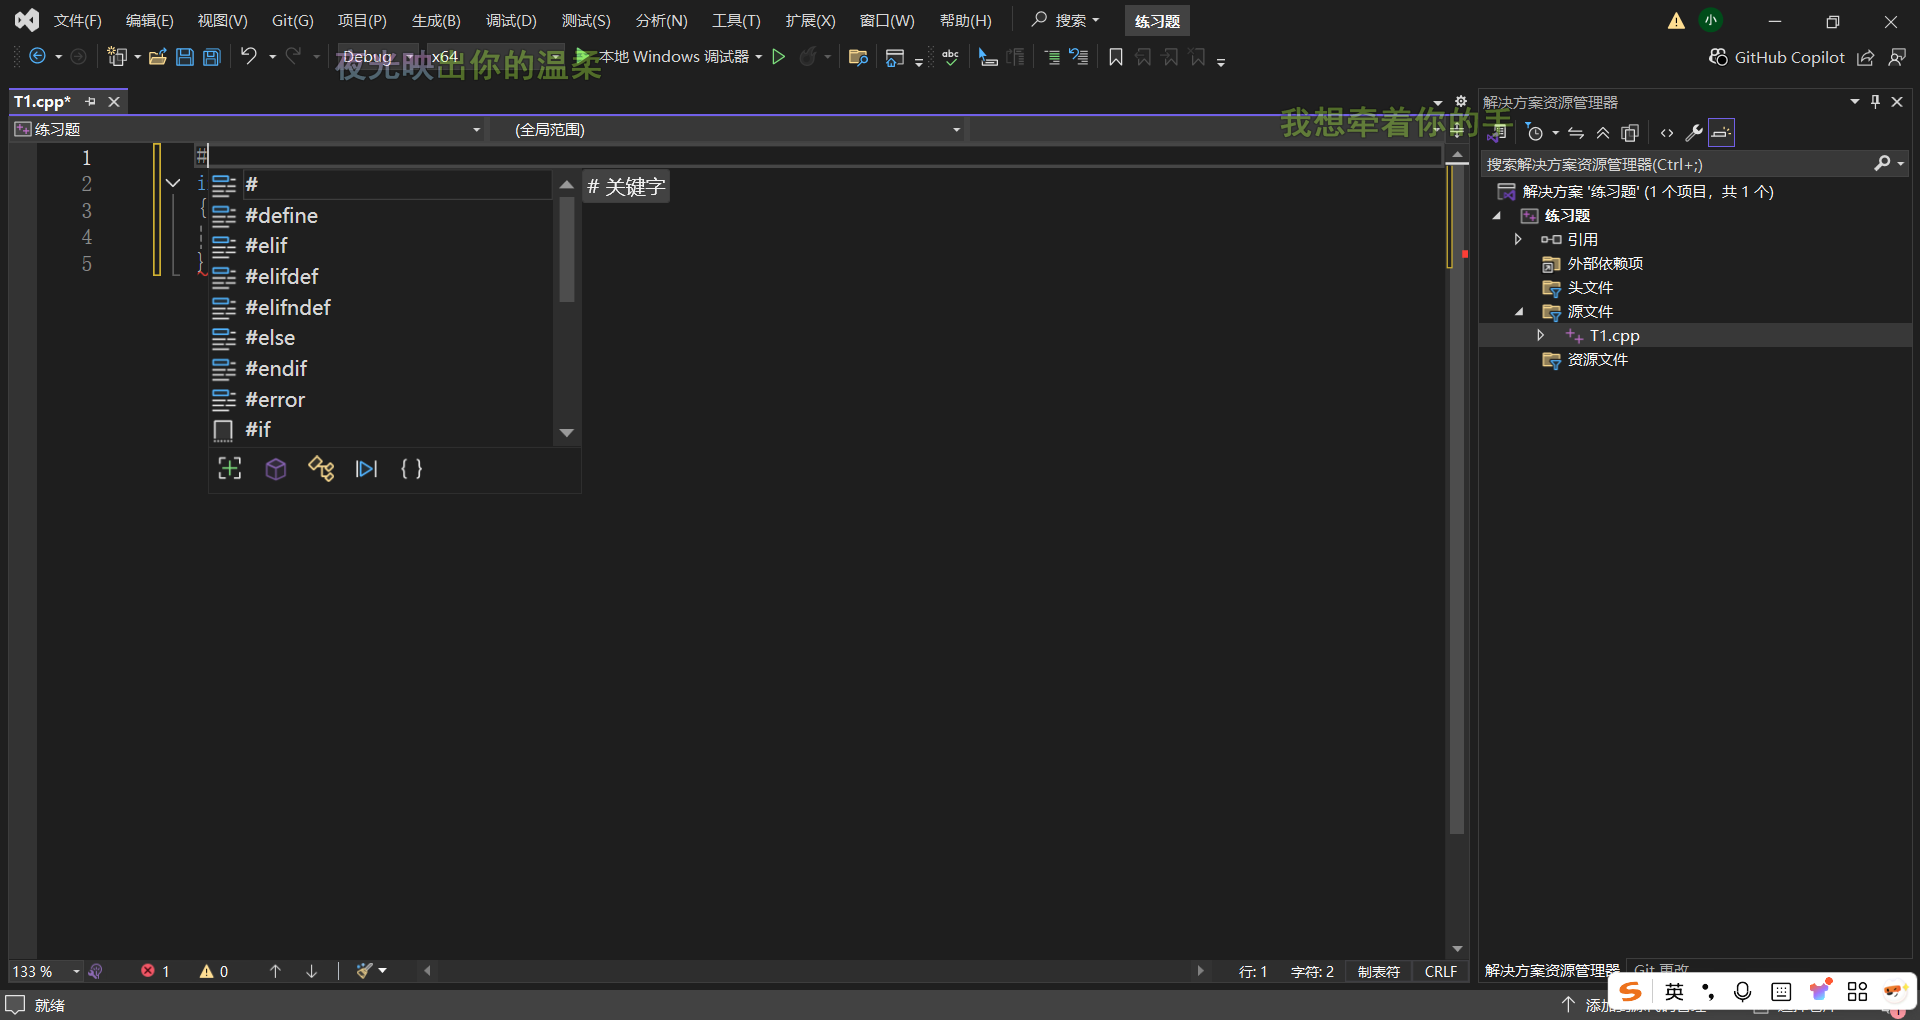Click the new project icon in toolbar
The image size is (1920, 1020).
(x=117, y=57)
